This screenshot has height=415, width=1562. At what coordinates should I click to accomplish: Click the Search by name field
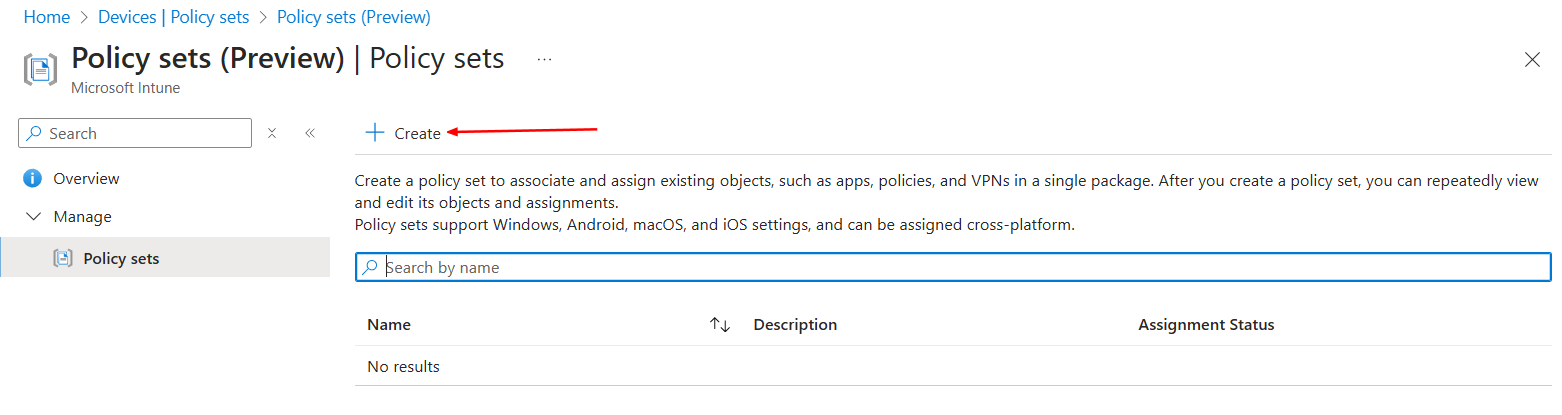click(x=953, y=267)
